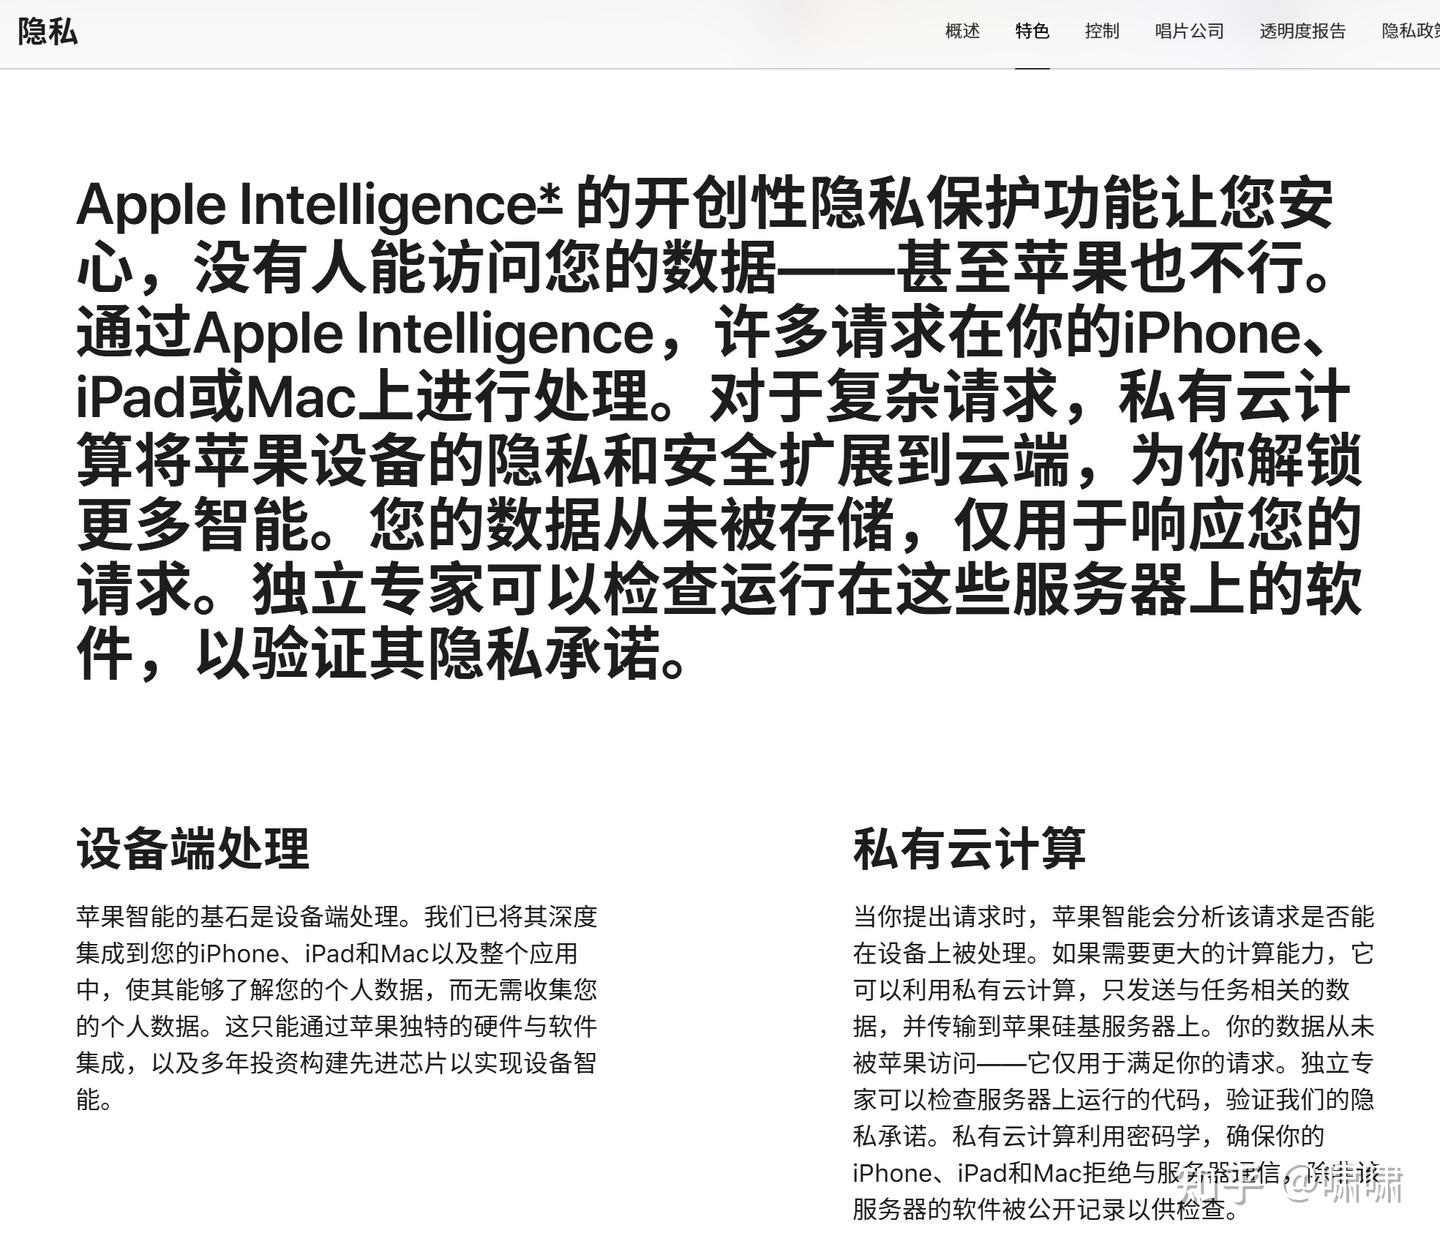The image size is (1440, 1244).
Task: Click the last line 服务器的软件被公开记录以供检查
Action: [x=1047, y=1209]
